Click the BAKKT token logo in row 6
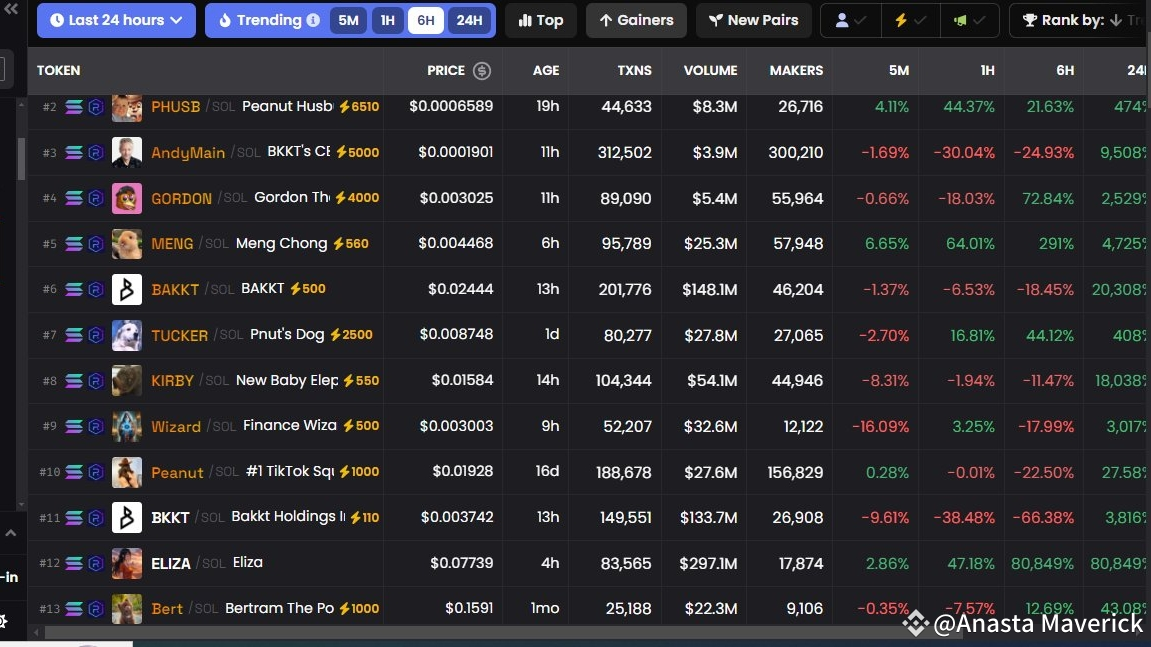Screen dimensions: 1151x647 (127, 289)
